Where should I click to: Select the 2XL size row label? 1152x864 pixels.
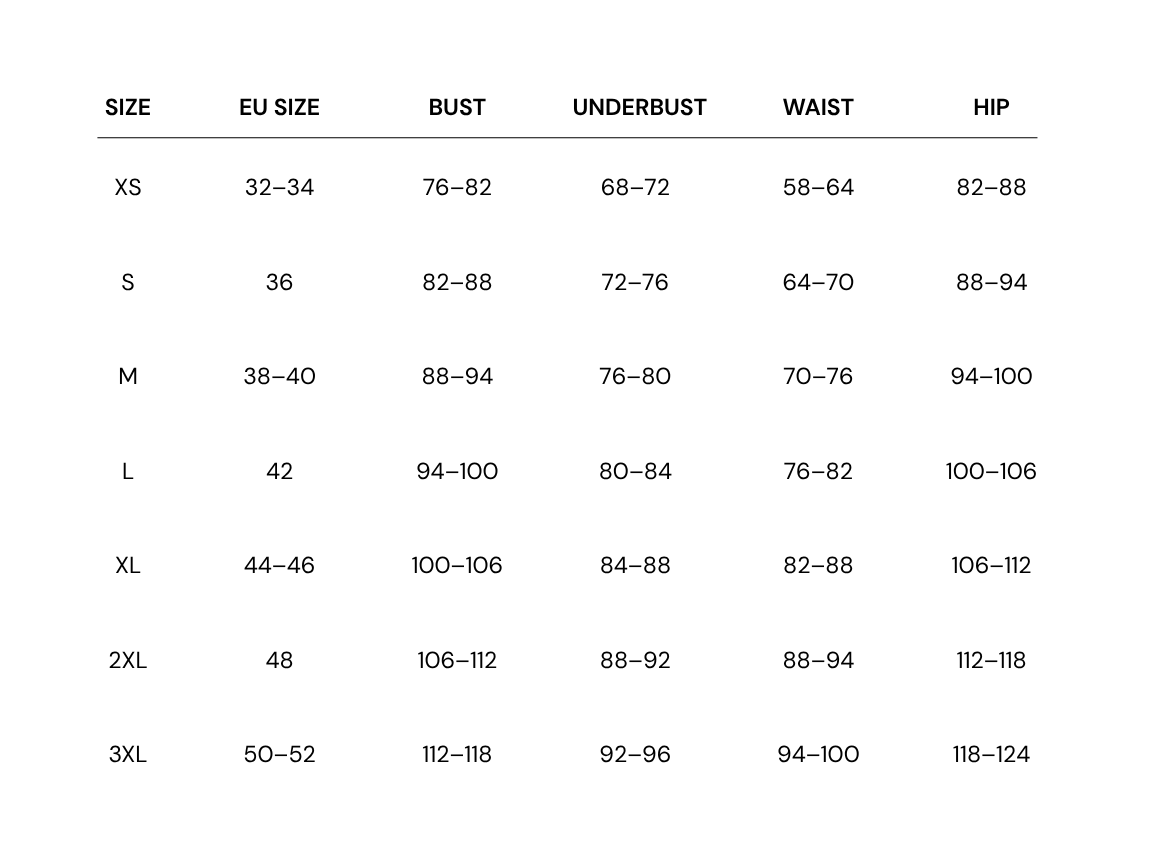point(128,660)
